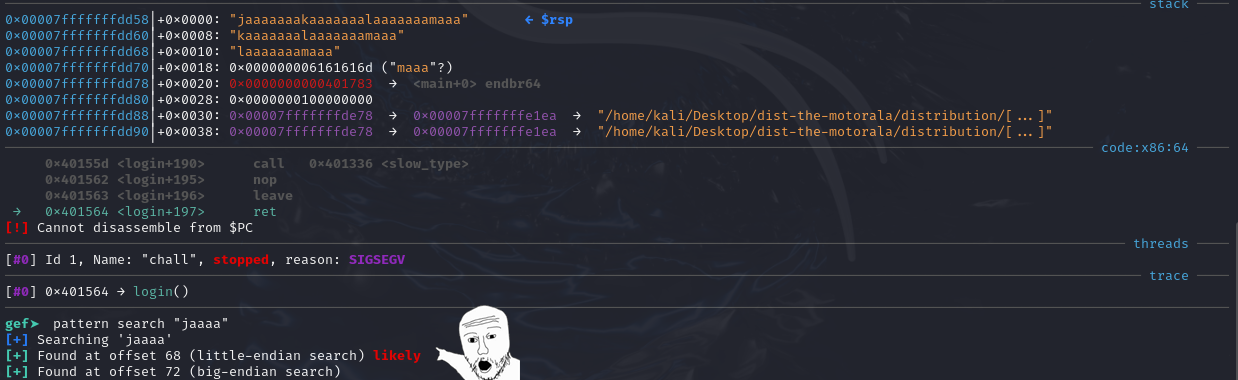This screenshot has height=380, width=1238.
Task: Select the stack address 0x00007fffffffdd58
Action: click(77, 20)
